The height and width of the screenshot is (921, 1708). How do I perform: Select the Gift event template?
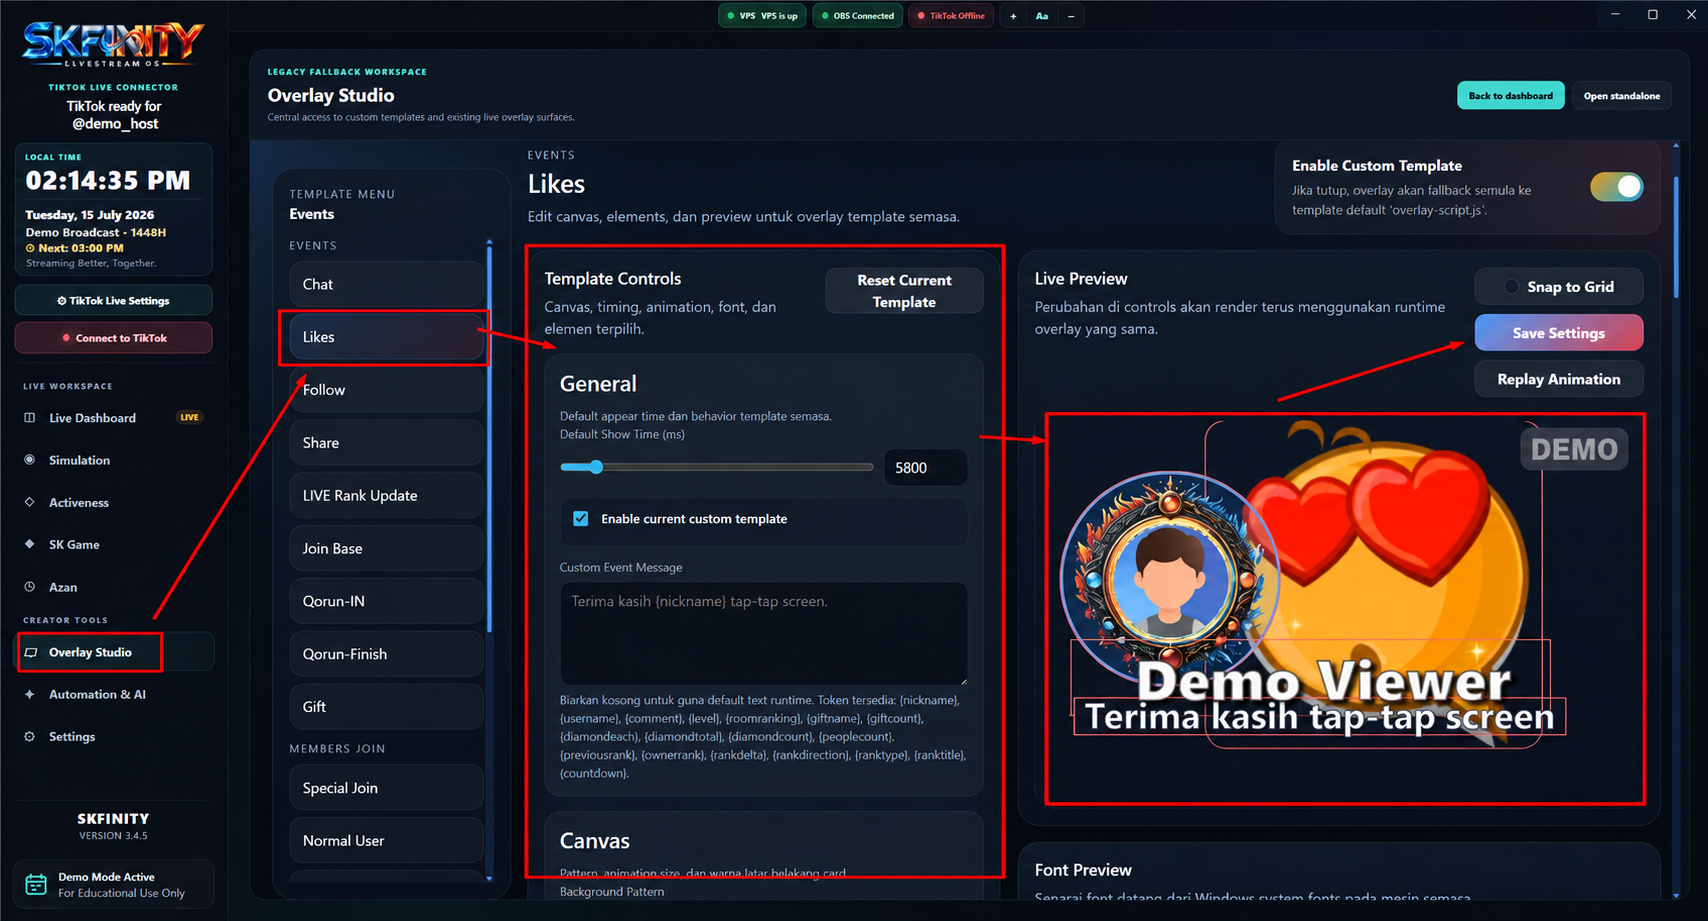(x=386, y=707)
